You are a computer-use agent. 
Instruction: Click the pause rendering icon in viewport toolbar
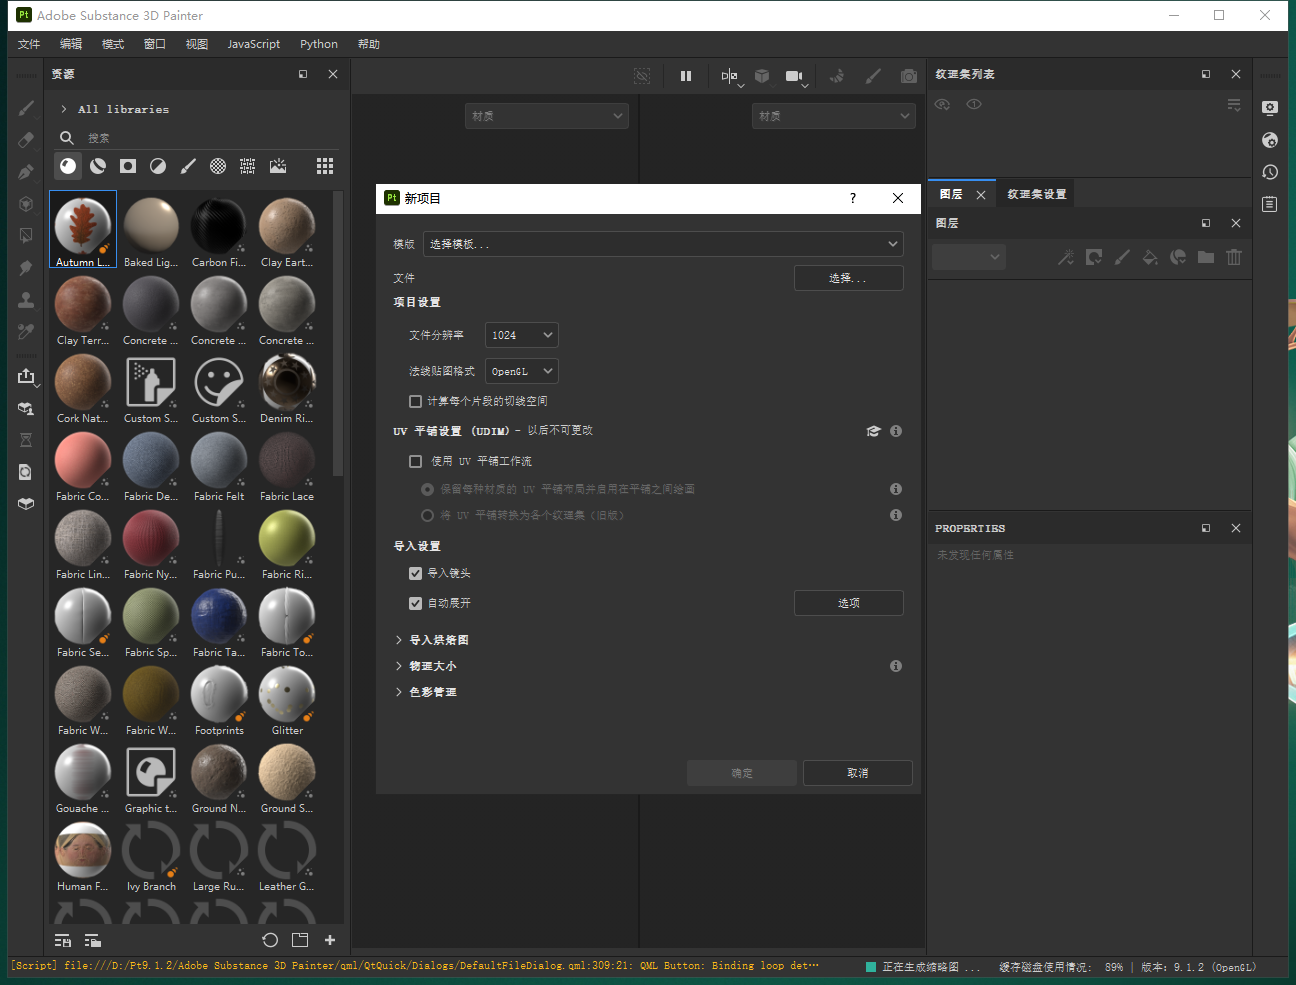coord(686,76)
